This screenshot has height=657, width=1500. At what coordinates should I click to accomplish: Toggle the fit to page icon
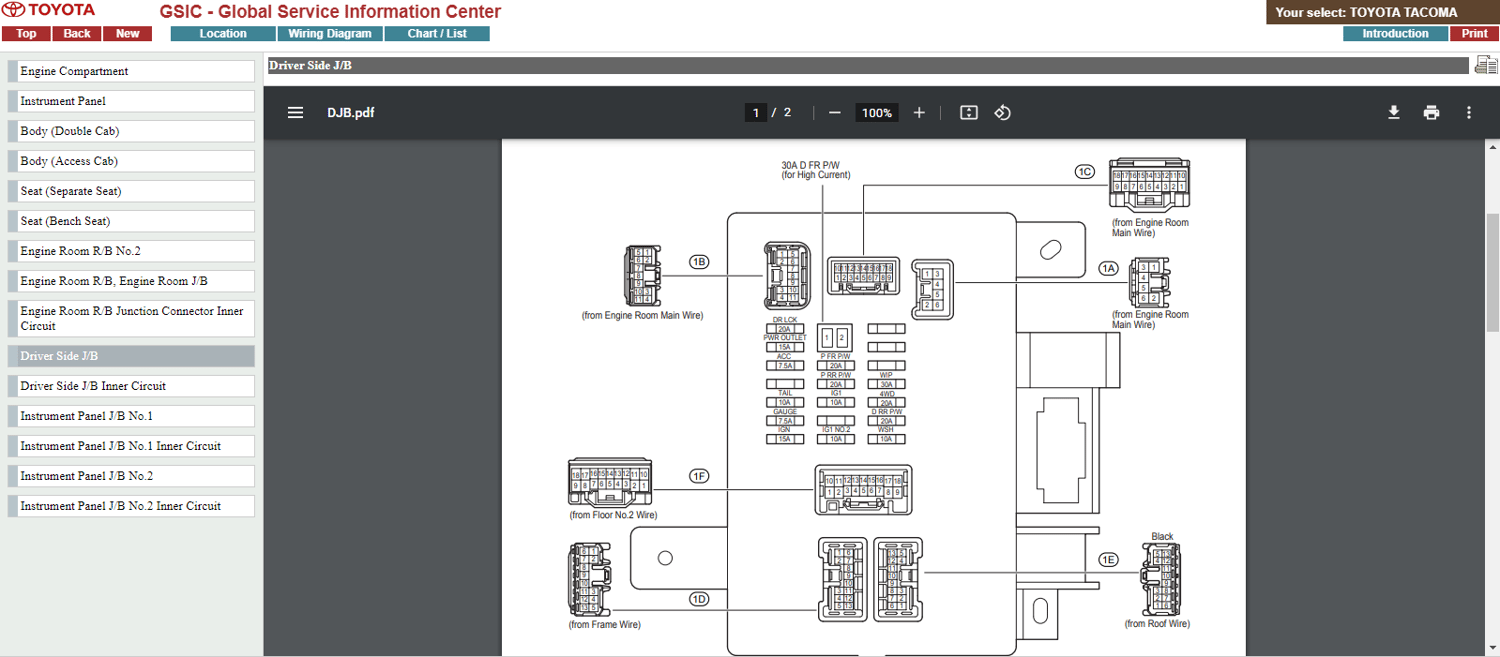click(x=968, y=113)
